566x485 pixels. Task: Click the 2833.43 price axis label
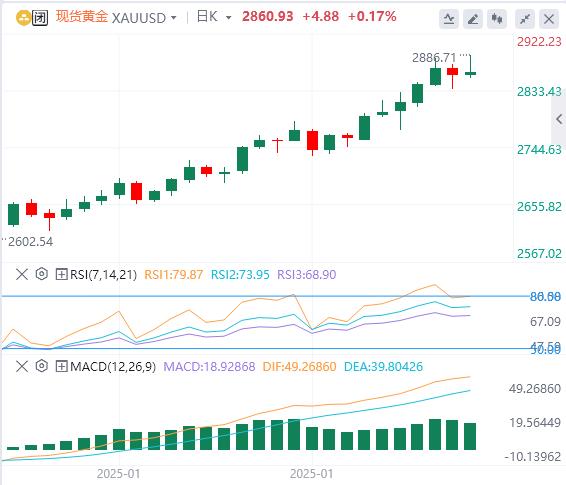pyautogui.click(x=539, y=92)
